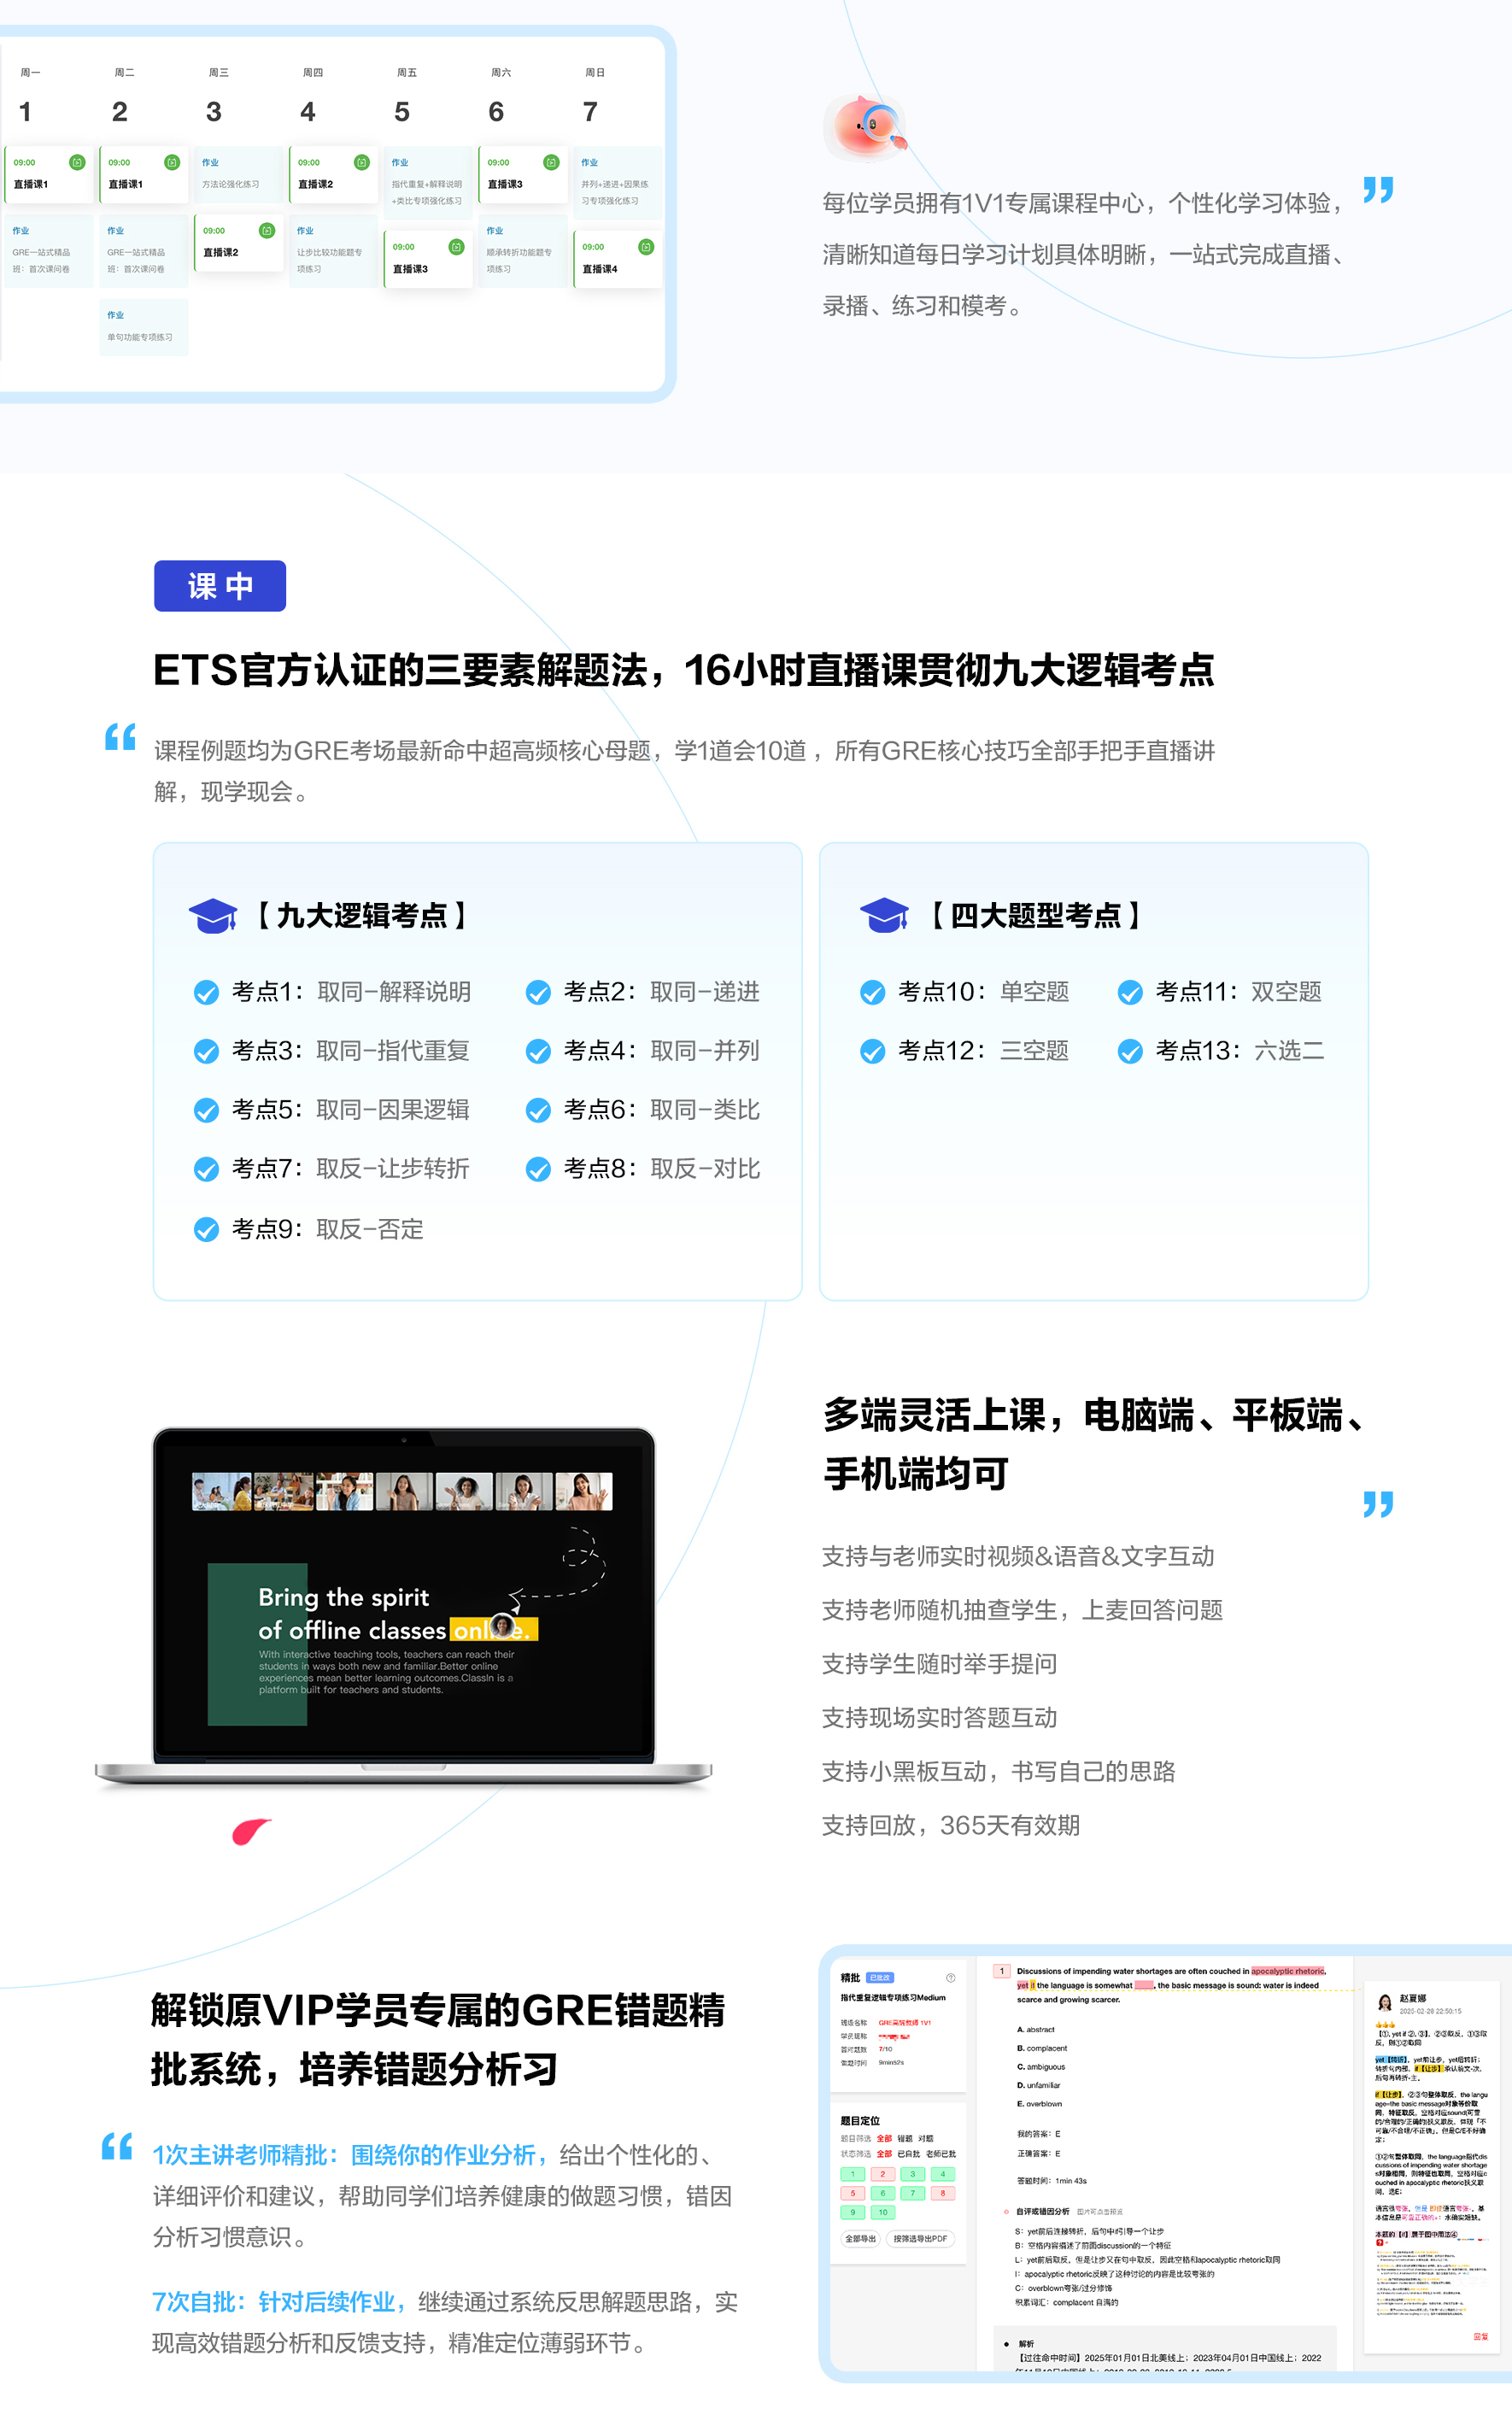Click the playback icon on Sunday's 直播课4 card

[646, 247]
